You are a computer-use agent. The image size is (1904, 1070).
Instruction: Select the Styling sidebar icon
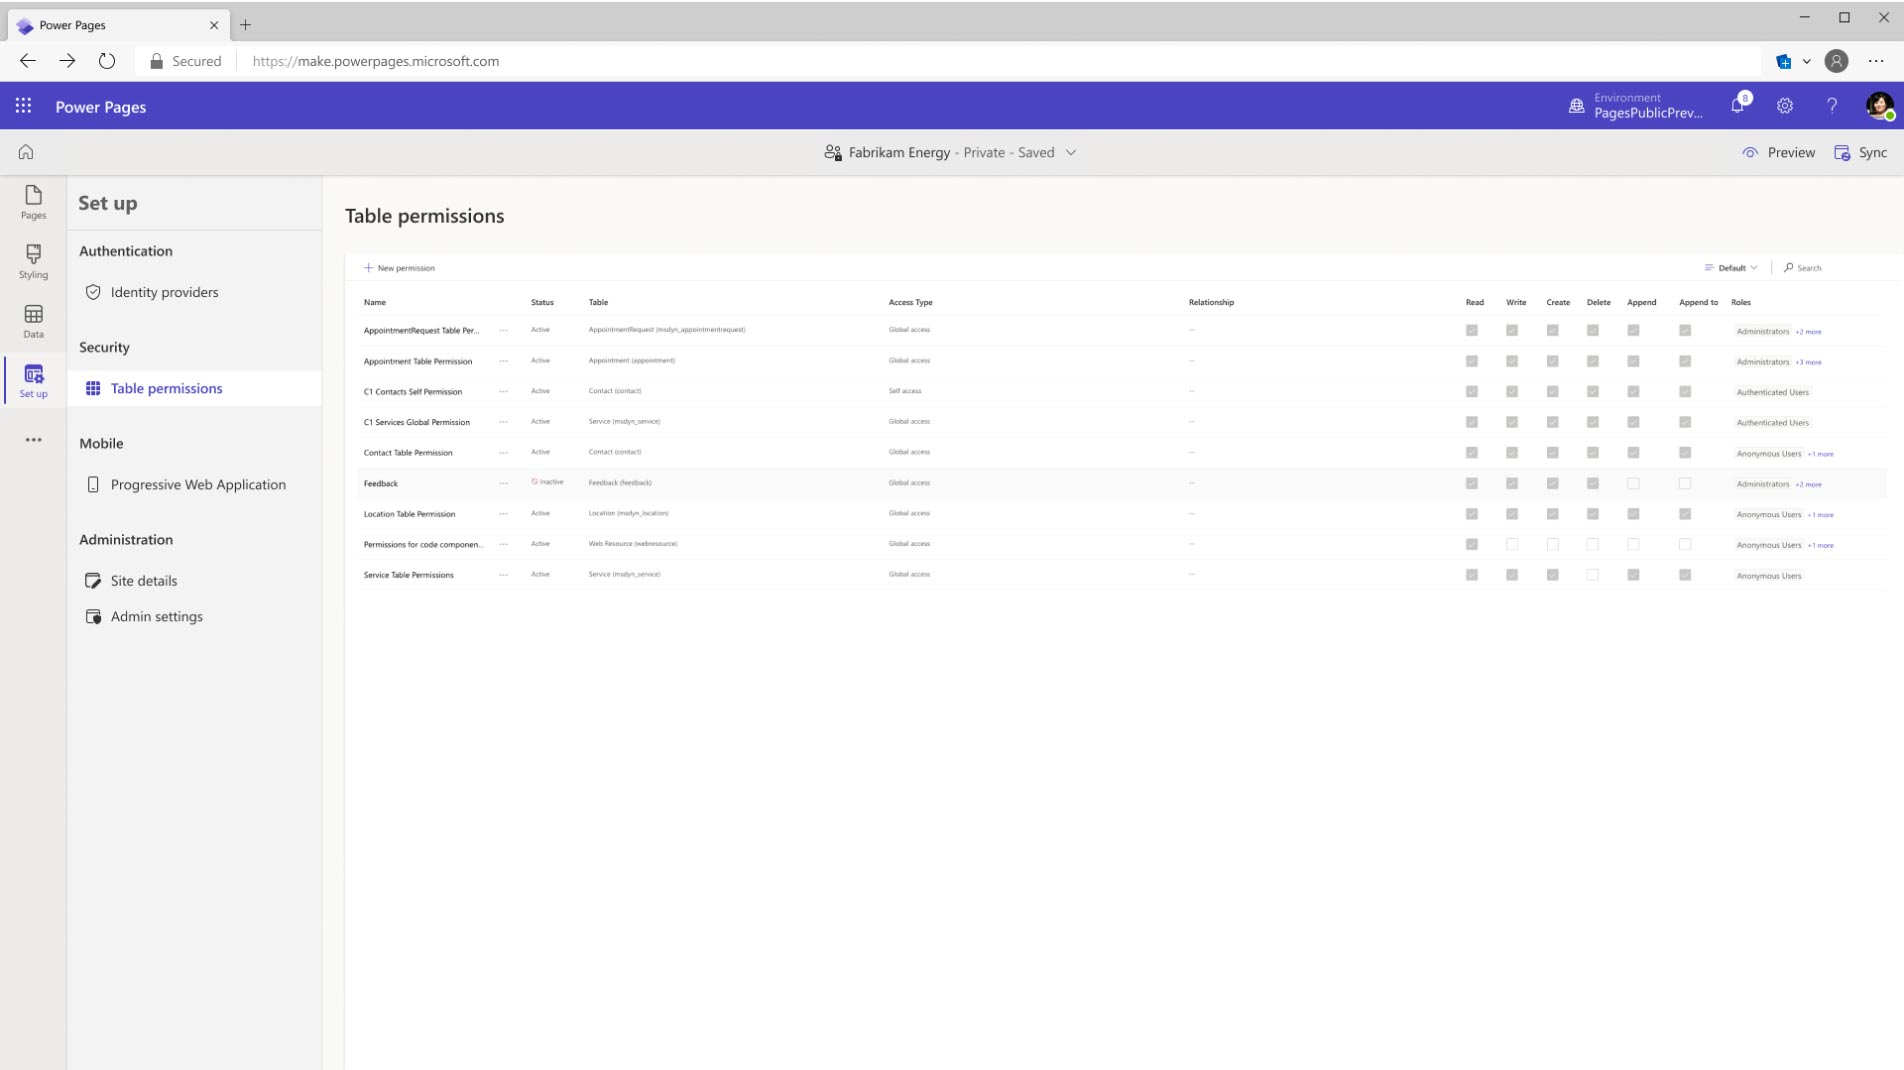pyautogui.click(x=33, y=262)
